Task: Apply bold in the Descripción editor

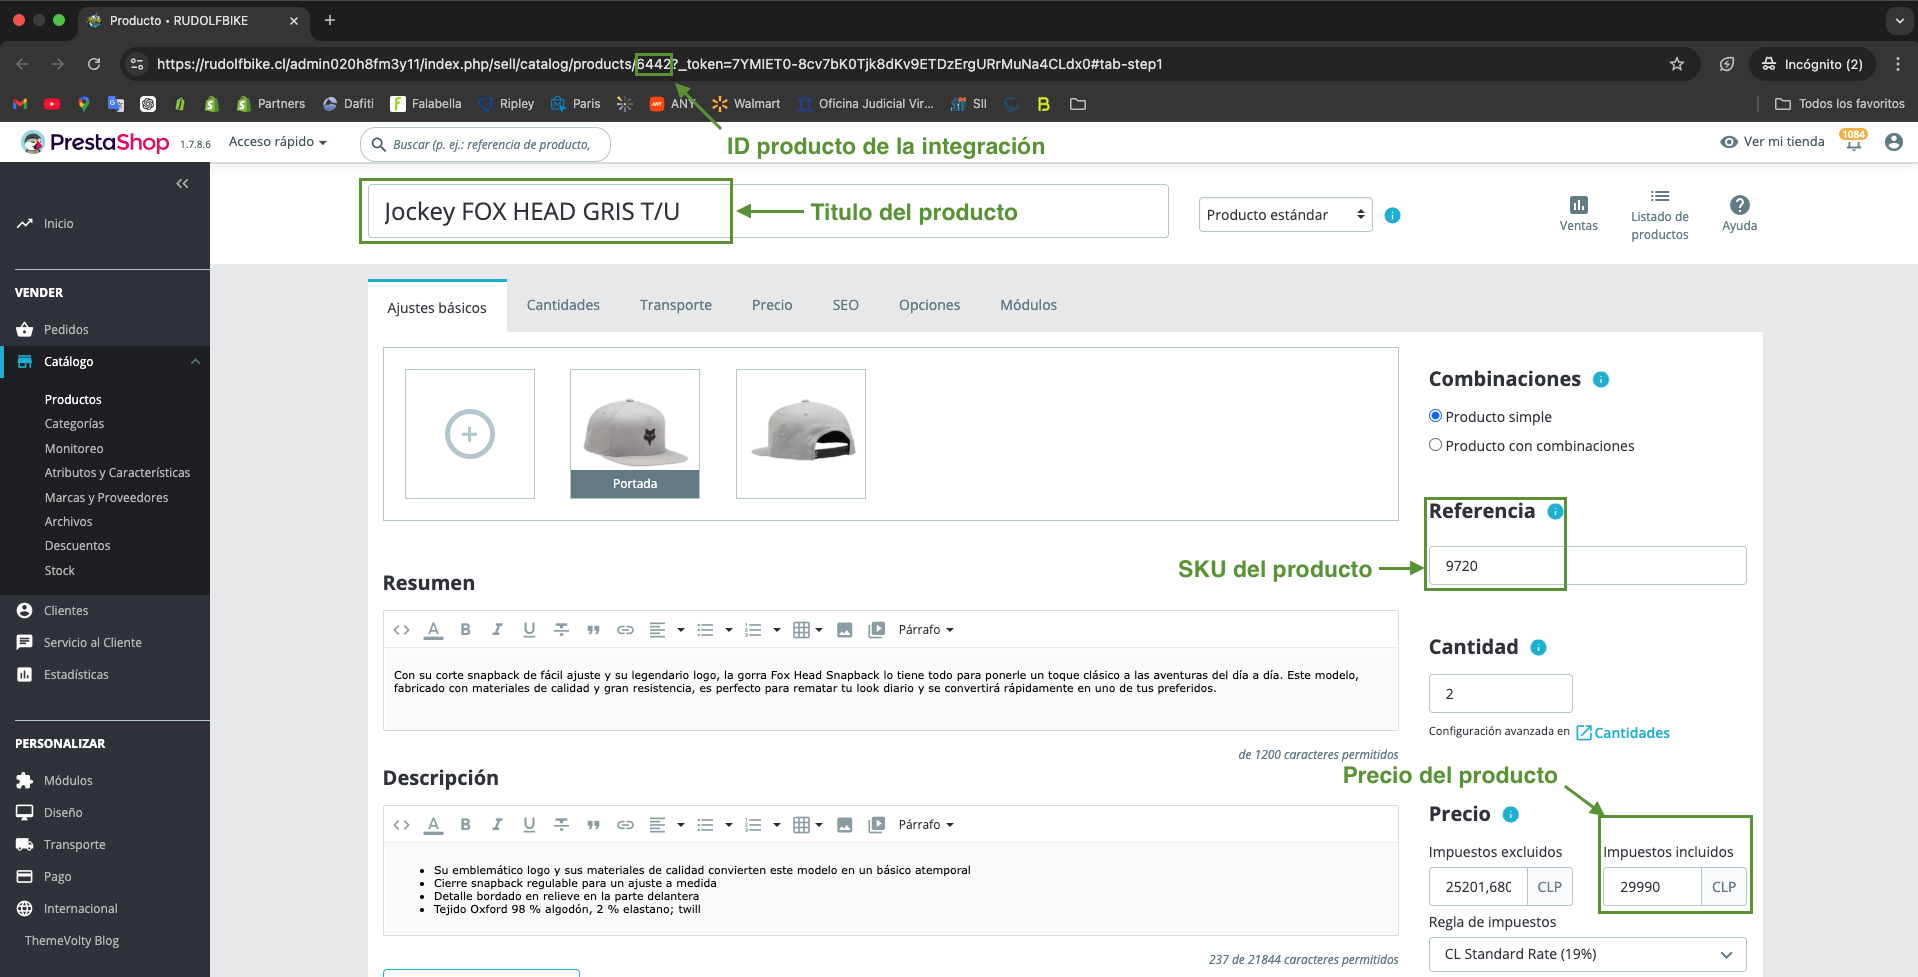Action: coord(465,825)
